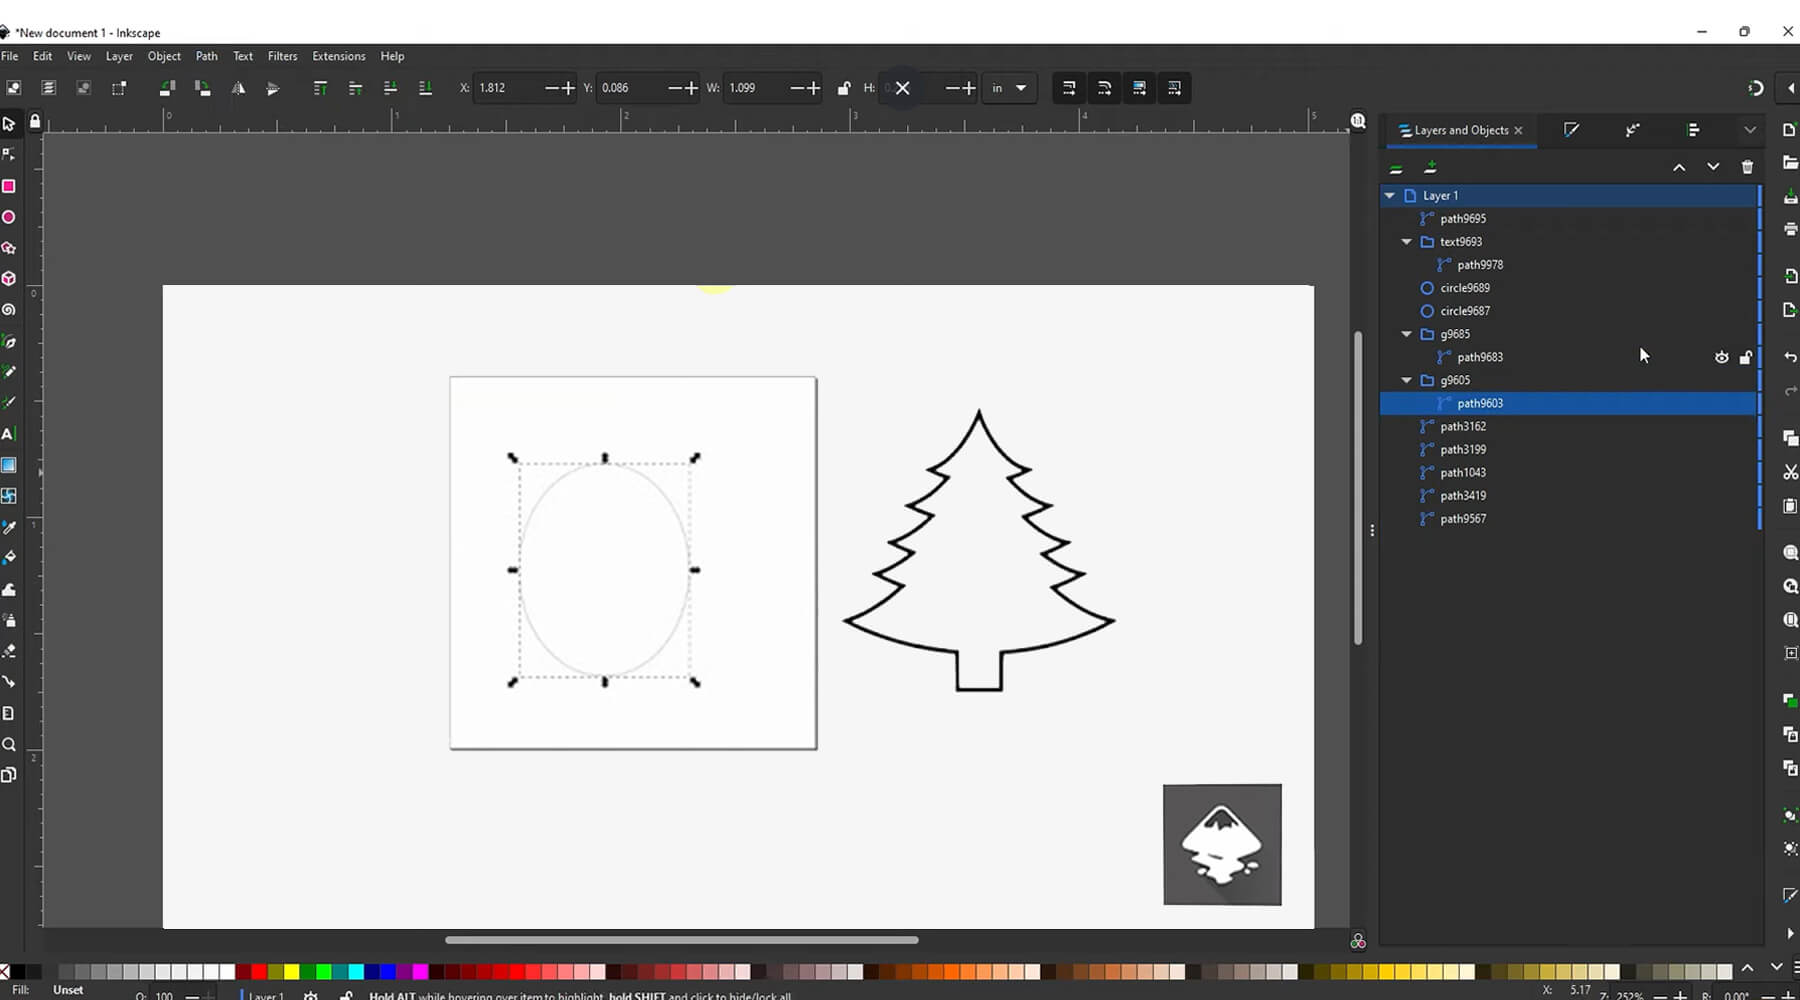Rotate selection 90 degrees clockwise
1800x1000 pixels.
point(203,88)
